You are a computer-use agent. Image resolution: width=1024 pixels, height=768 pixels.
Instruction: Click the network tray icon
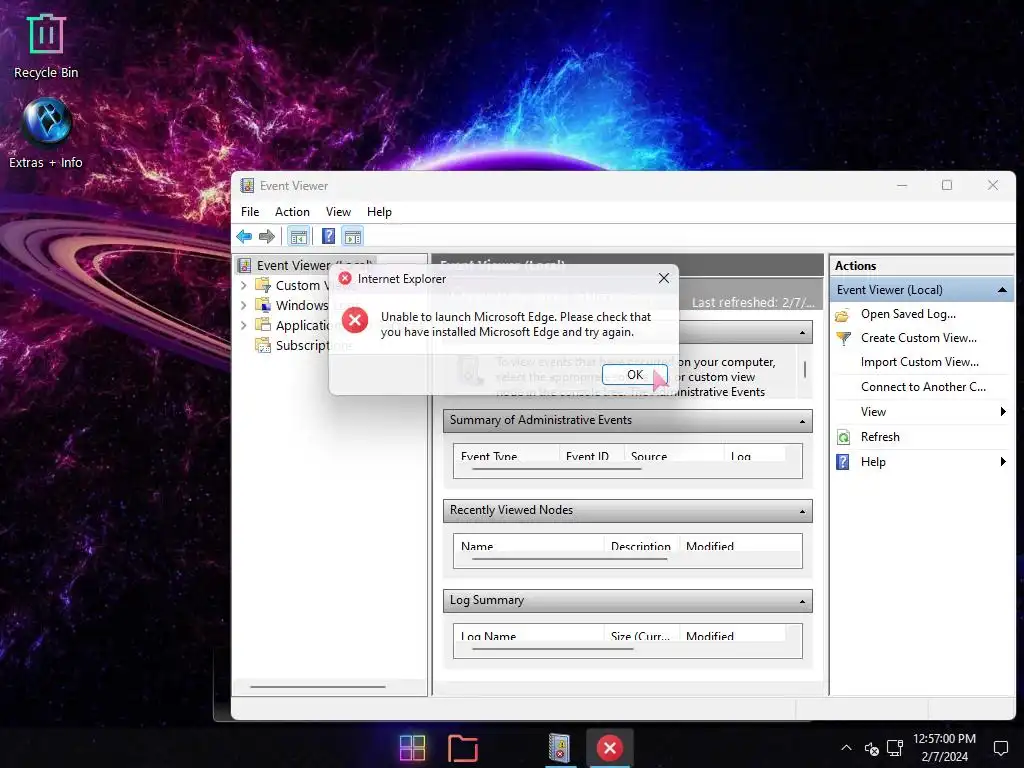895,748
